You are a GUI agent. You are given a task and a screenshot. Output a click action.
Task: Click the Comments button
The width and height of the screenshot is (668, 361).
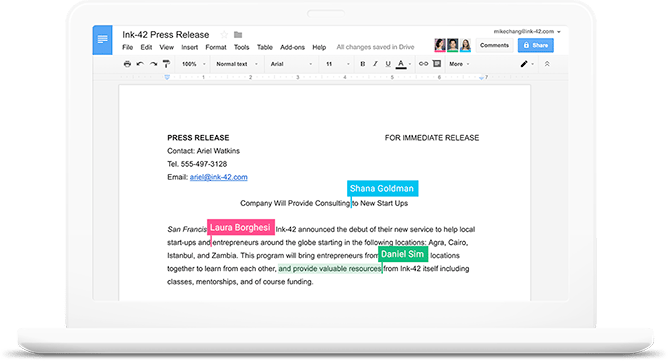(x=494, y=45)
